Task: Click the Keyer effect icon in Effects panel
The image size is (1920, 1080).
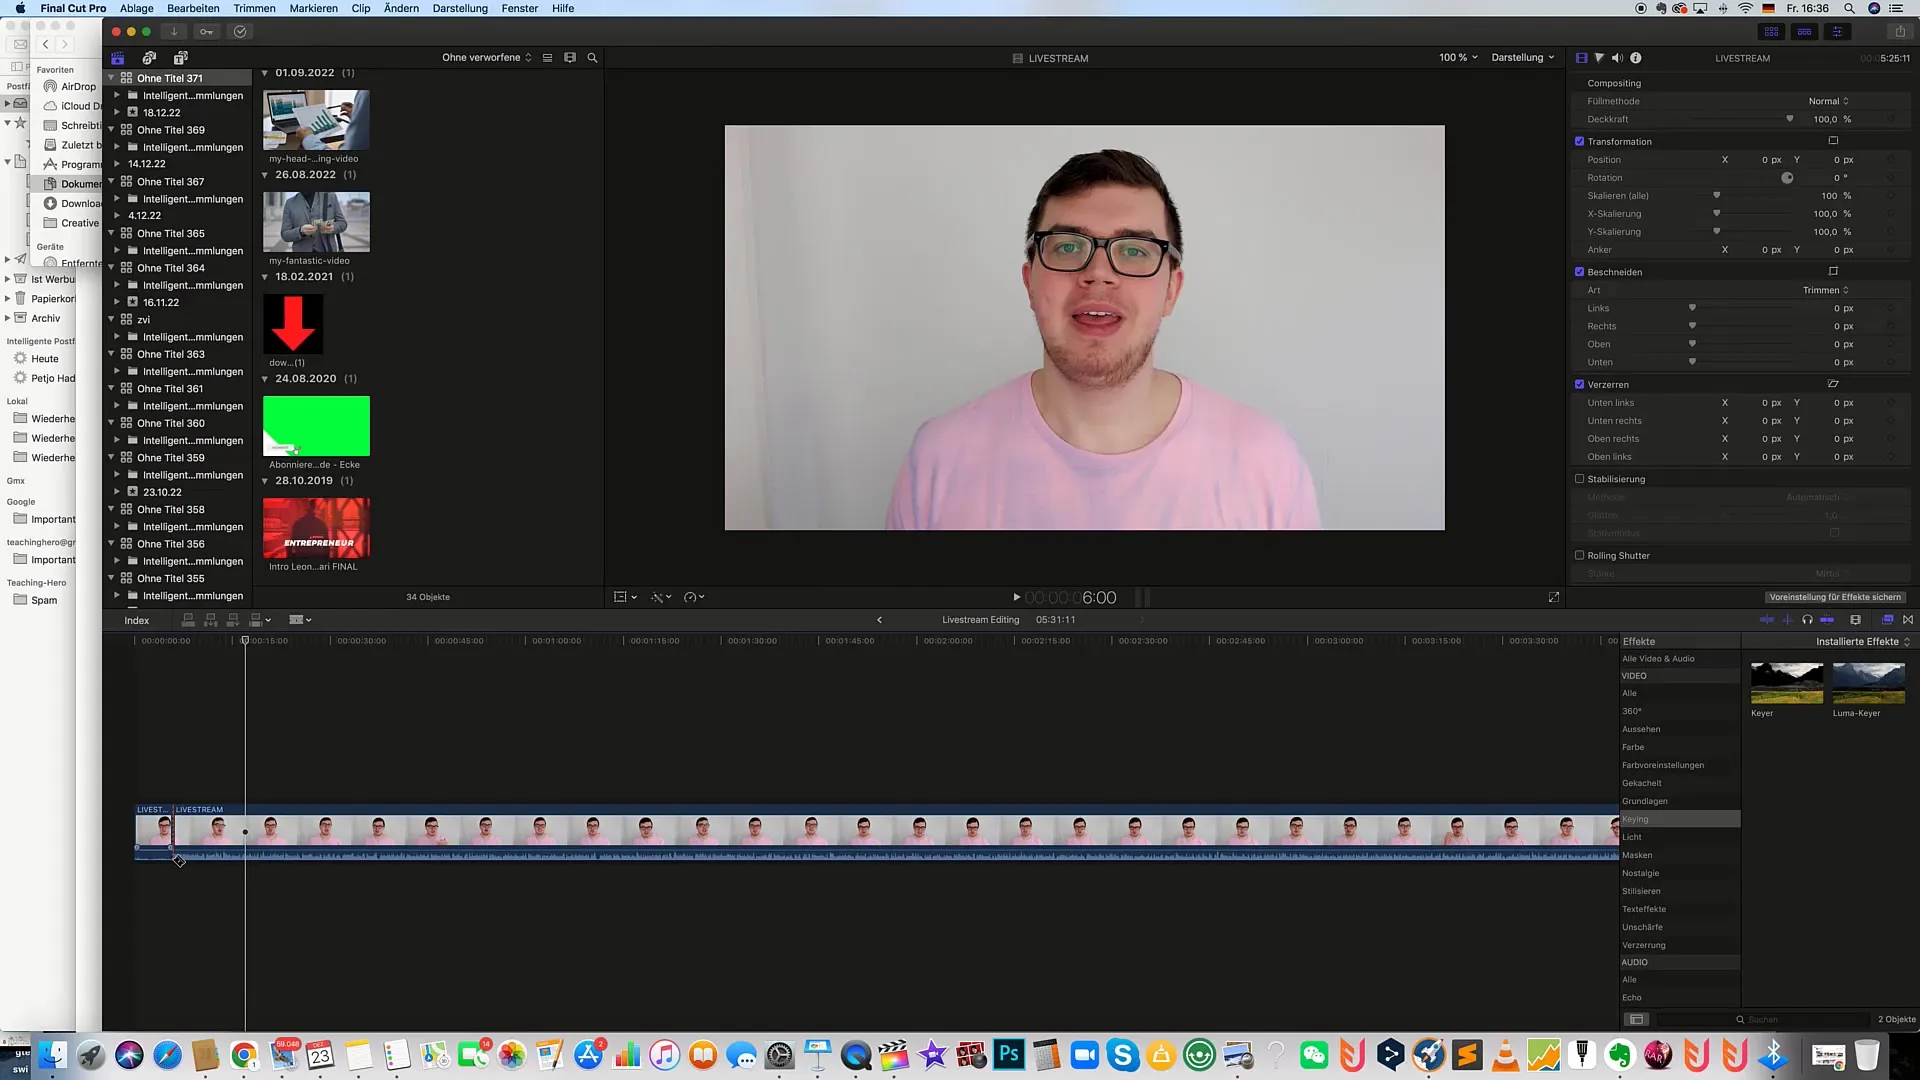Action: 1788,682
